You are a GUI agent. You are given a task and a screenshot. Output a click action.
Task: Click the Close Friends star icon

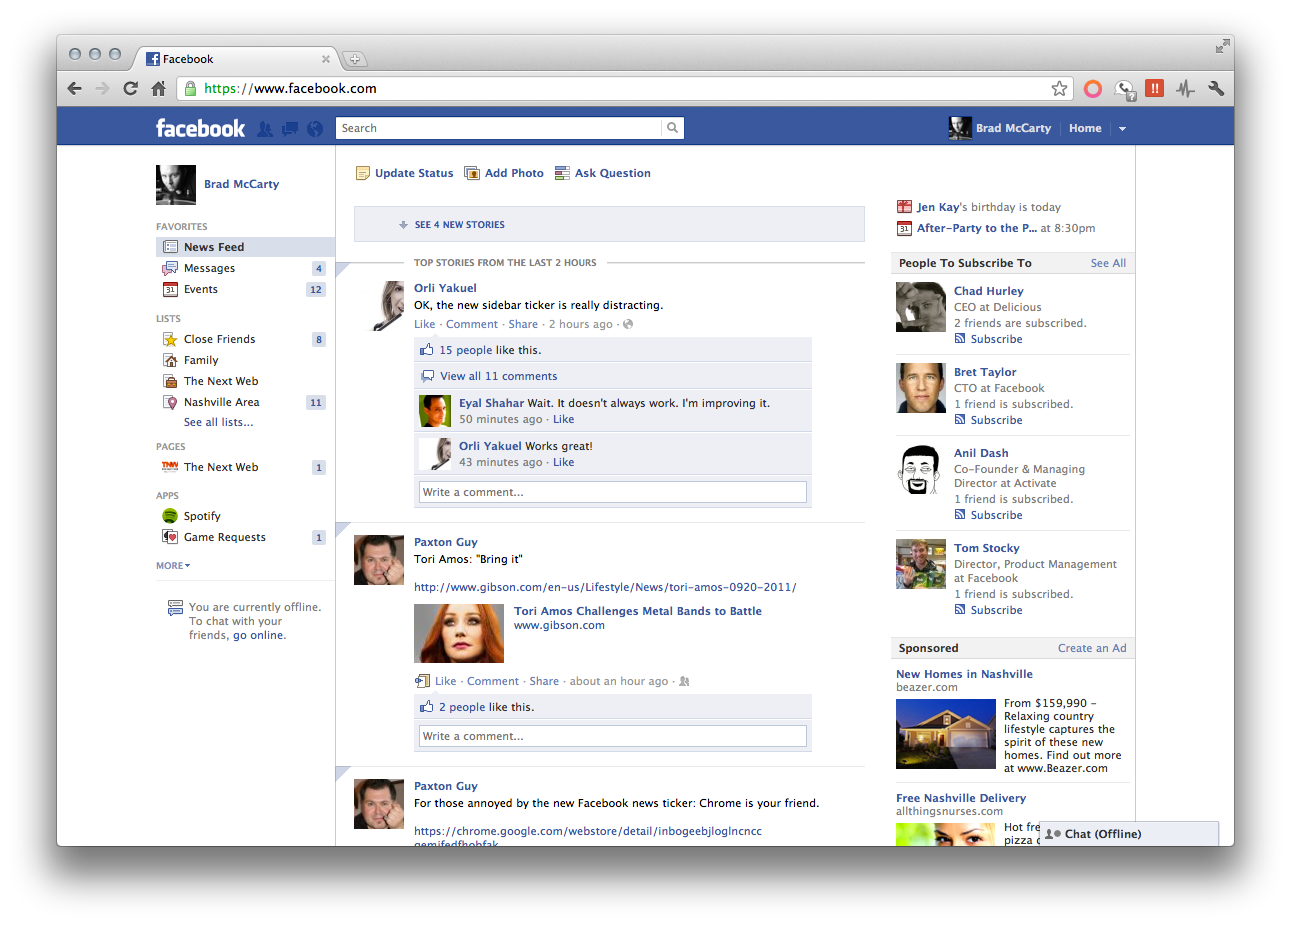(170, 339)
